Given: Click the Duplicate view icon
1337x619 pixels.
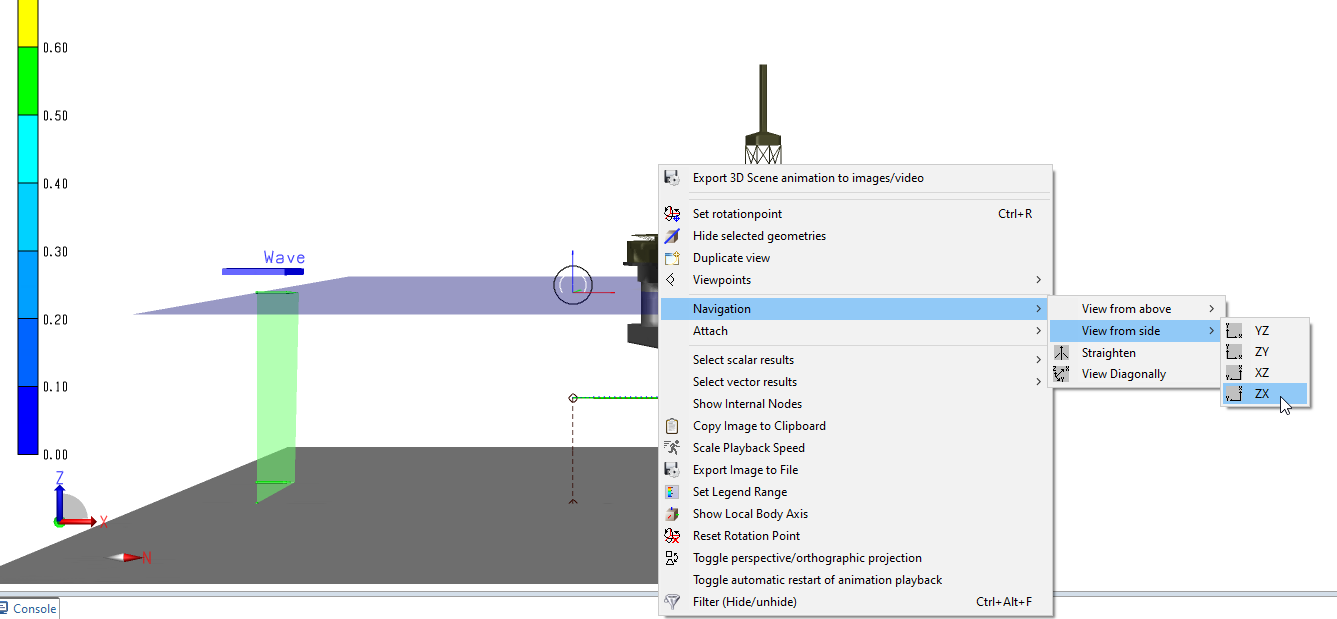Looking at the screenshot, I should pyautogui.click(x=672, y=258).
